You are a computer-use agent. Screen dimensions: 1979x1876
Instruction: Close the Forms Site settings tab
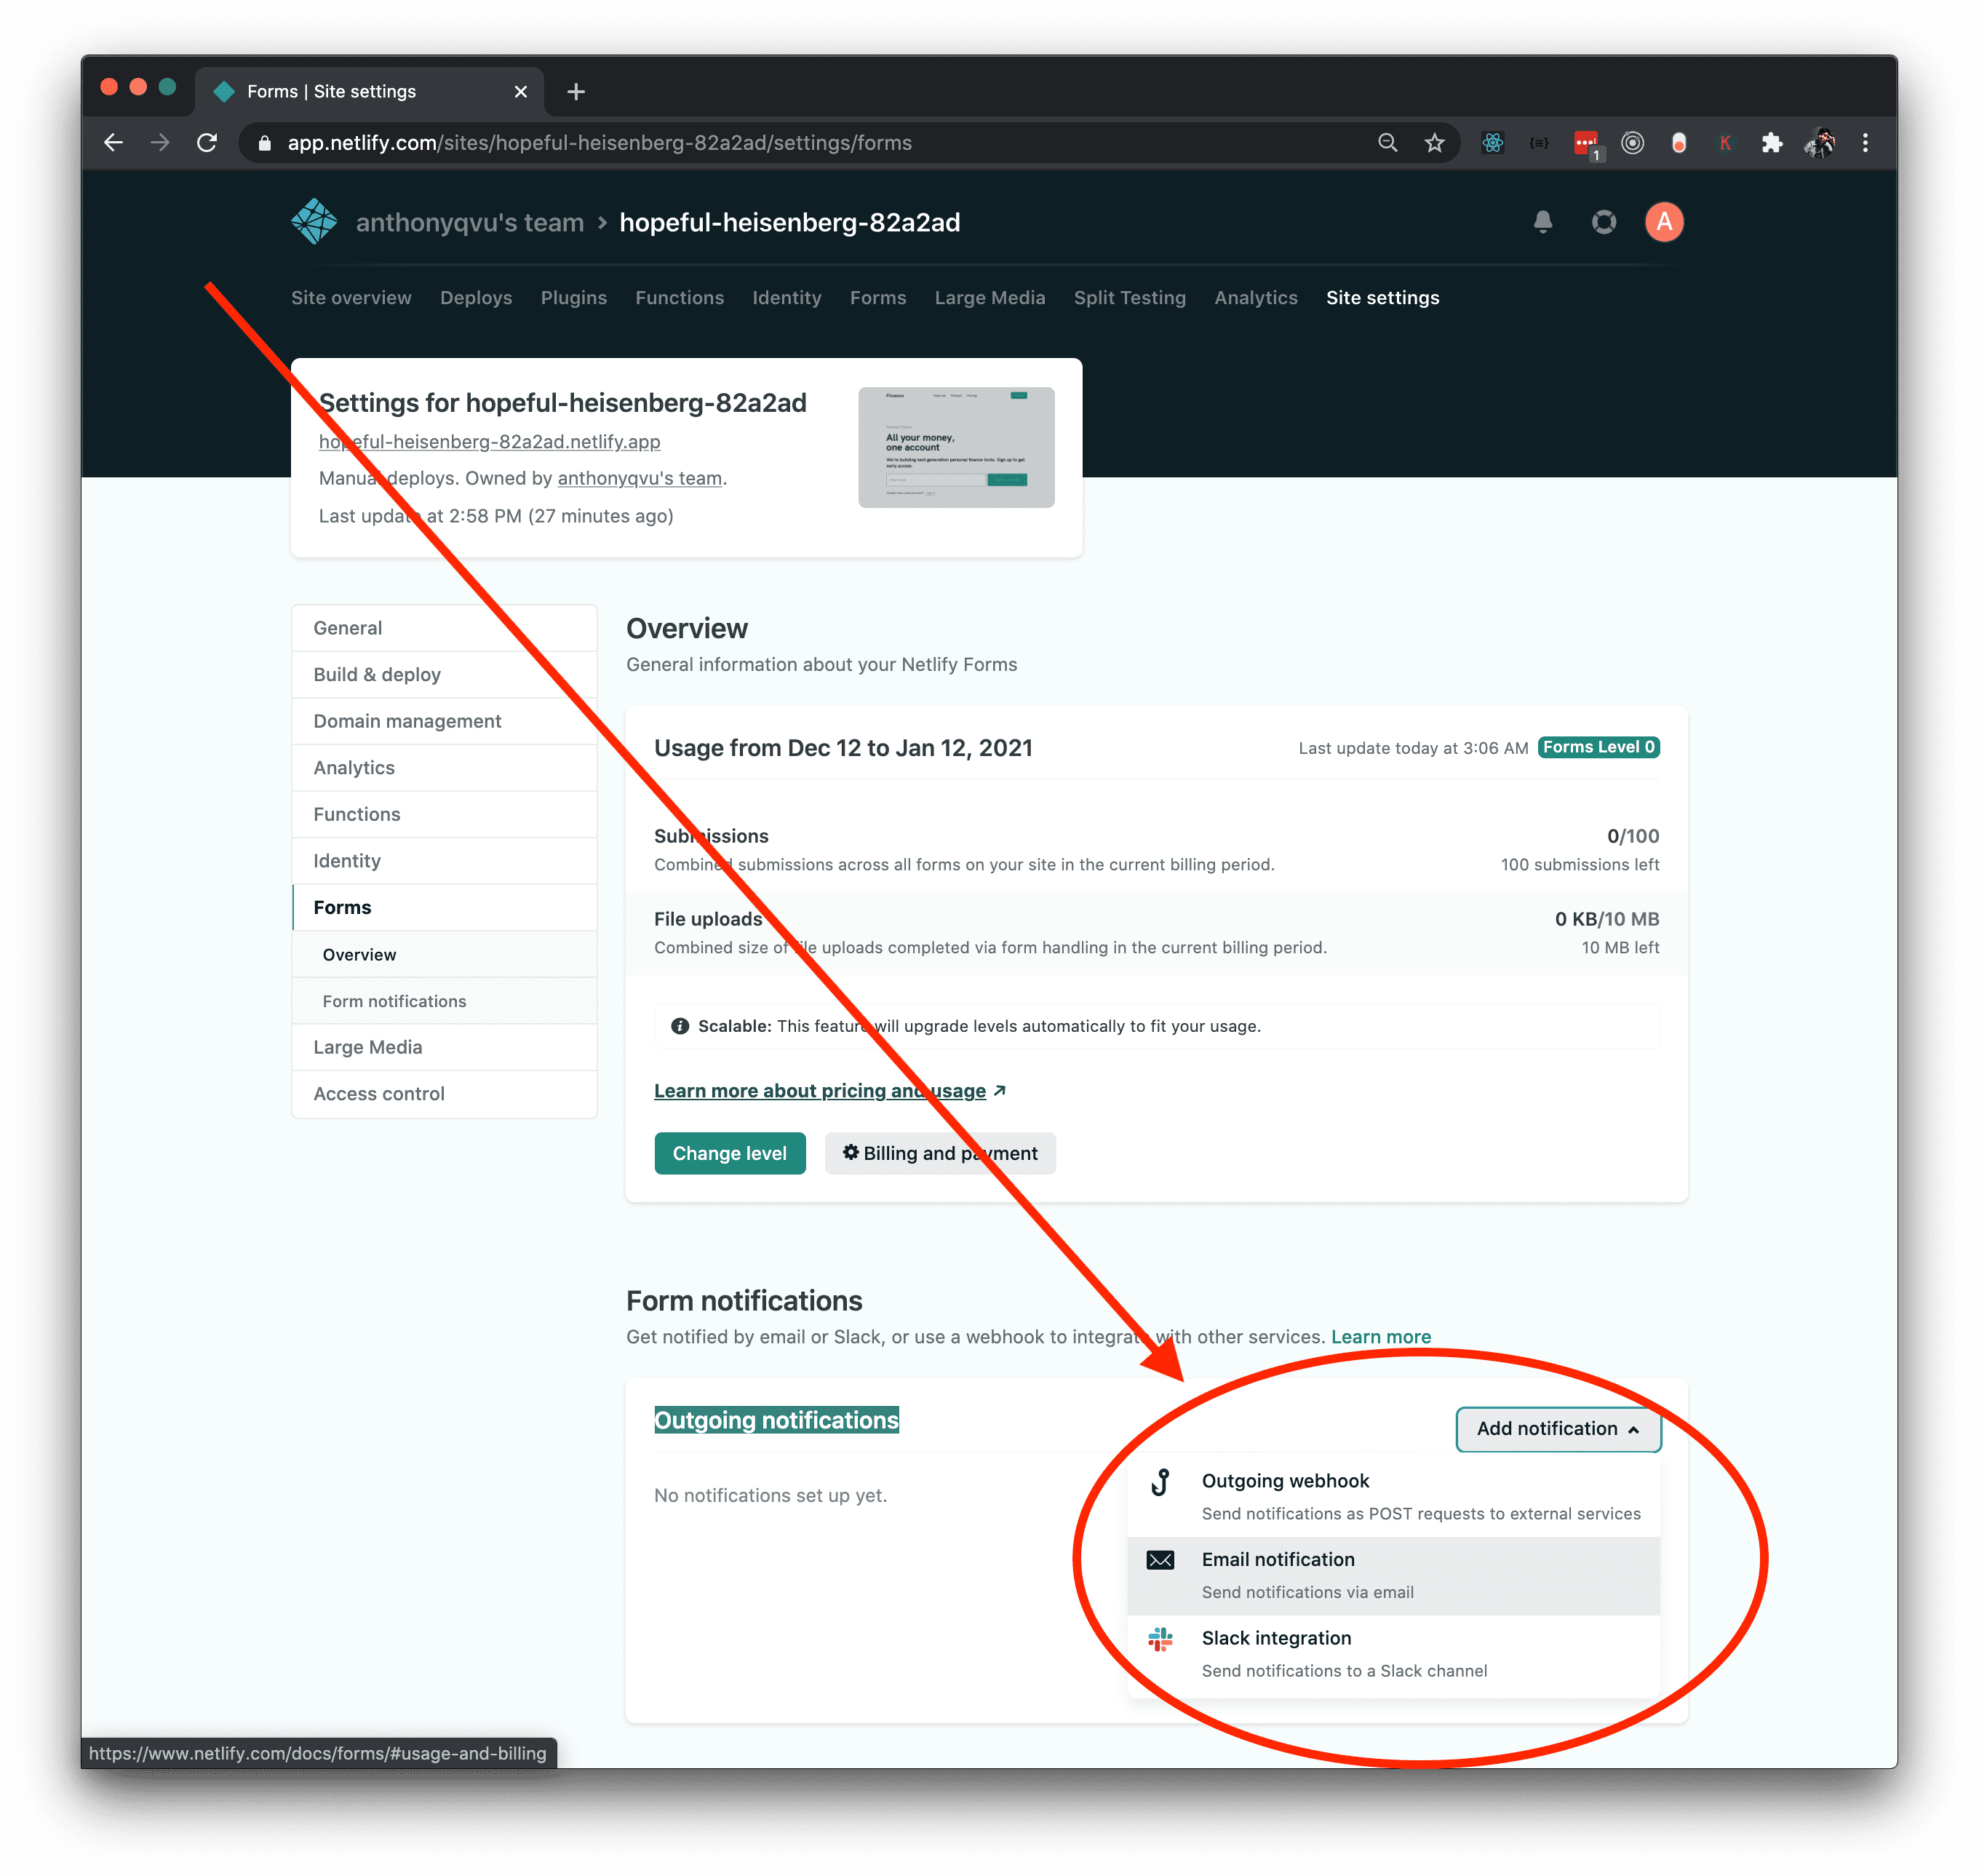pos(520,92)
